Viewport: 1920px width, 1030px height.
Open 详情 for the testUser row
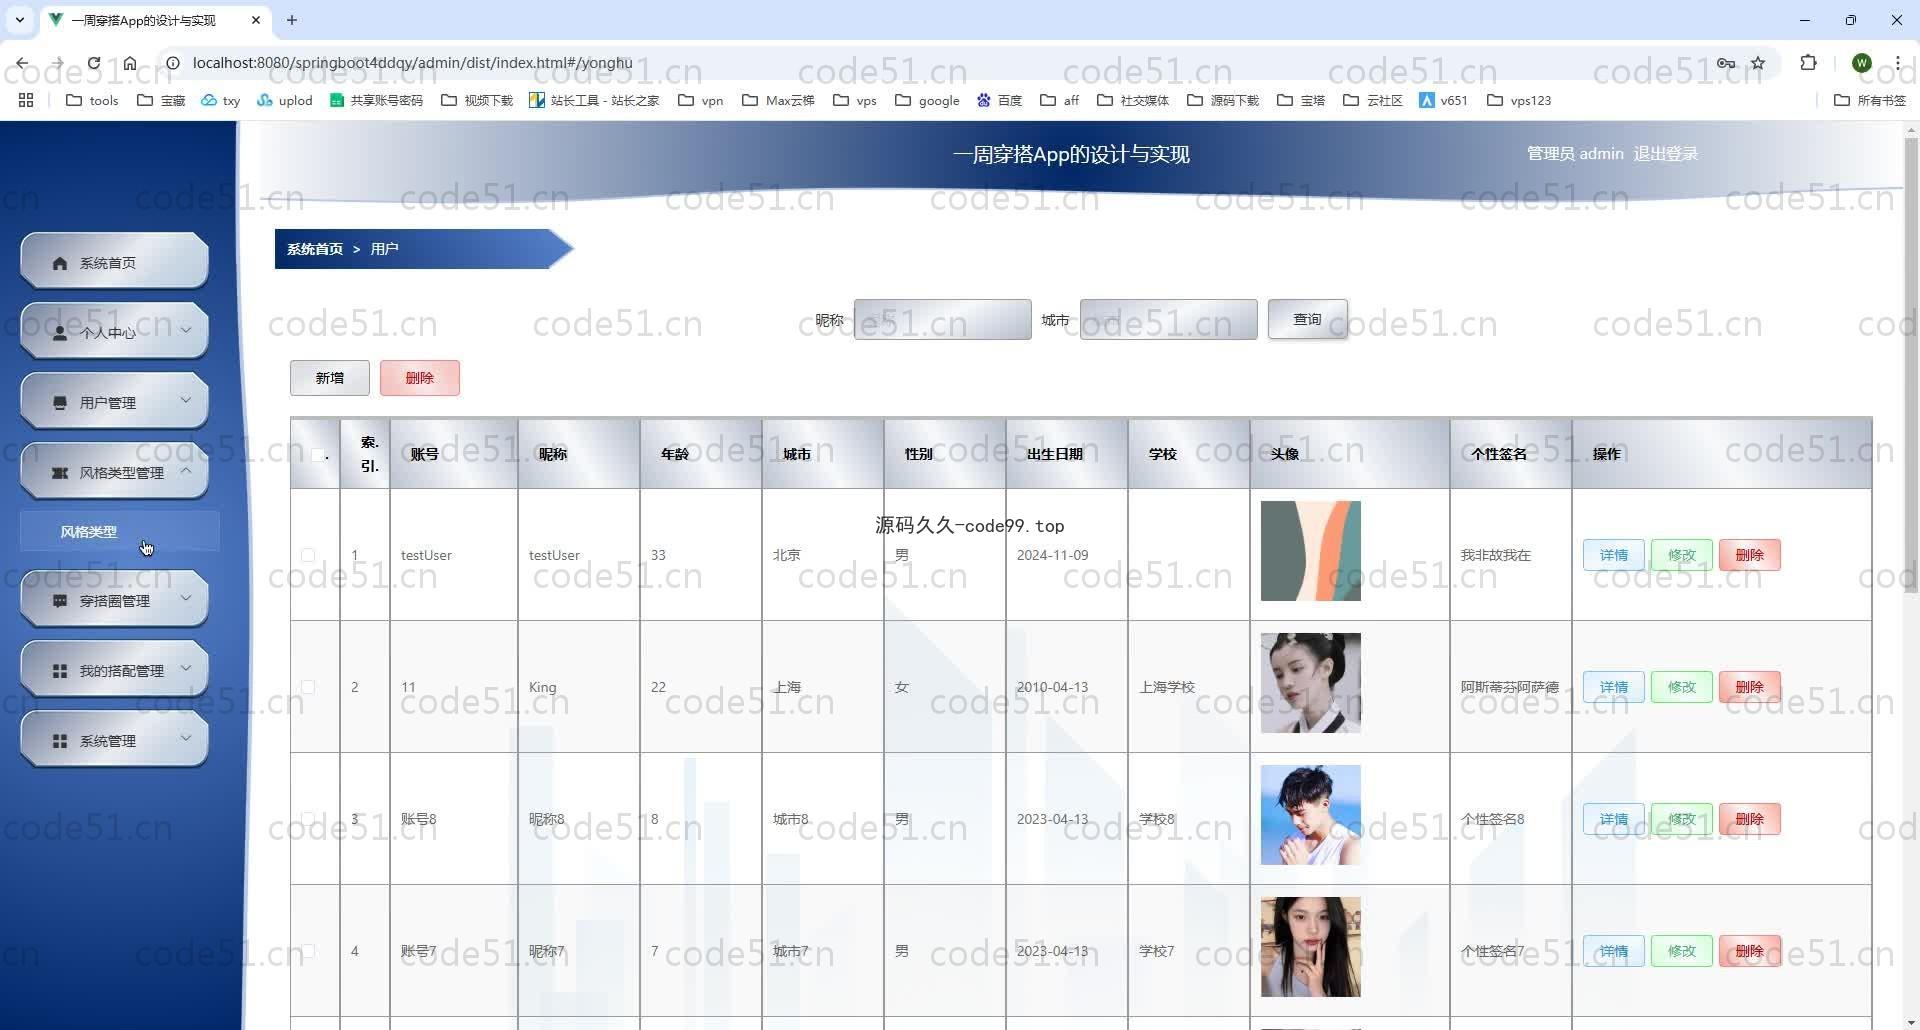(x=1613, y=555)
